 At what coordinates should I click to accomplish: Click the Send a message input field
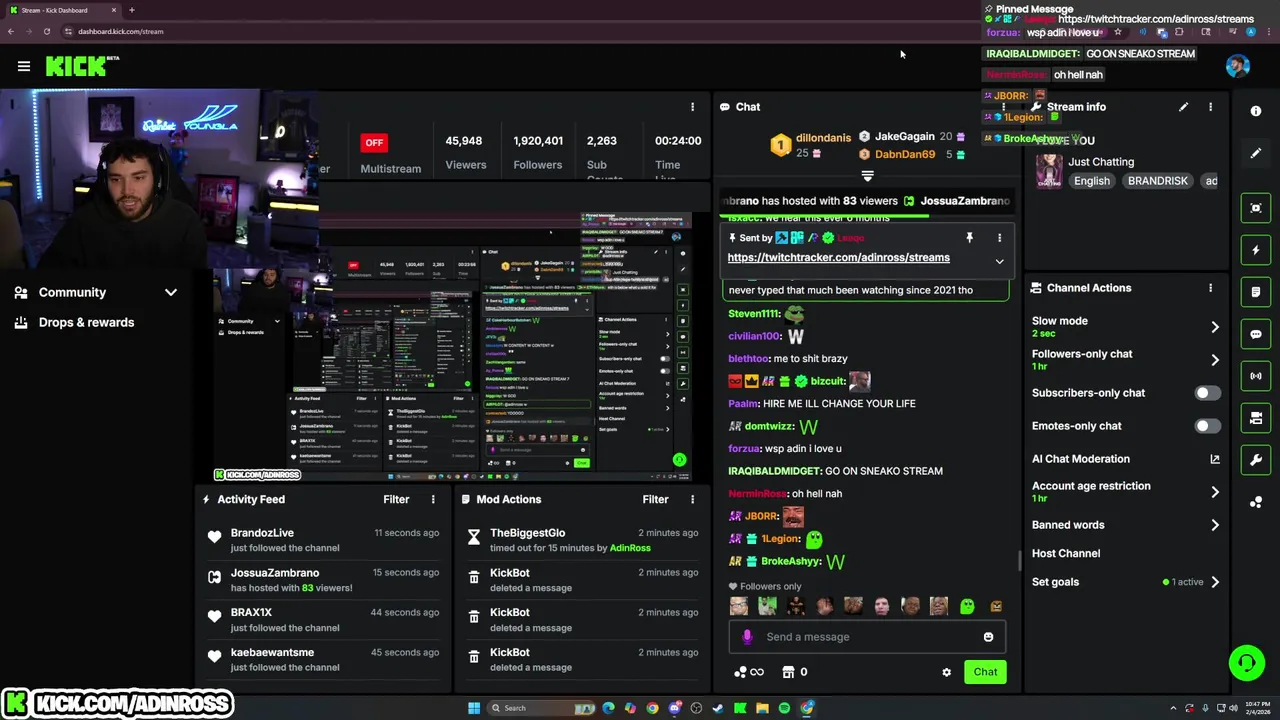tap(866, 637)
